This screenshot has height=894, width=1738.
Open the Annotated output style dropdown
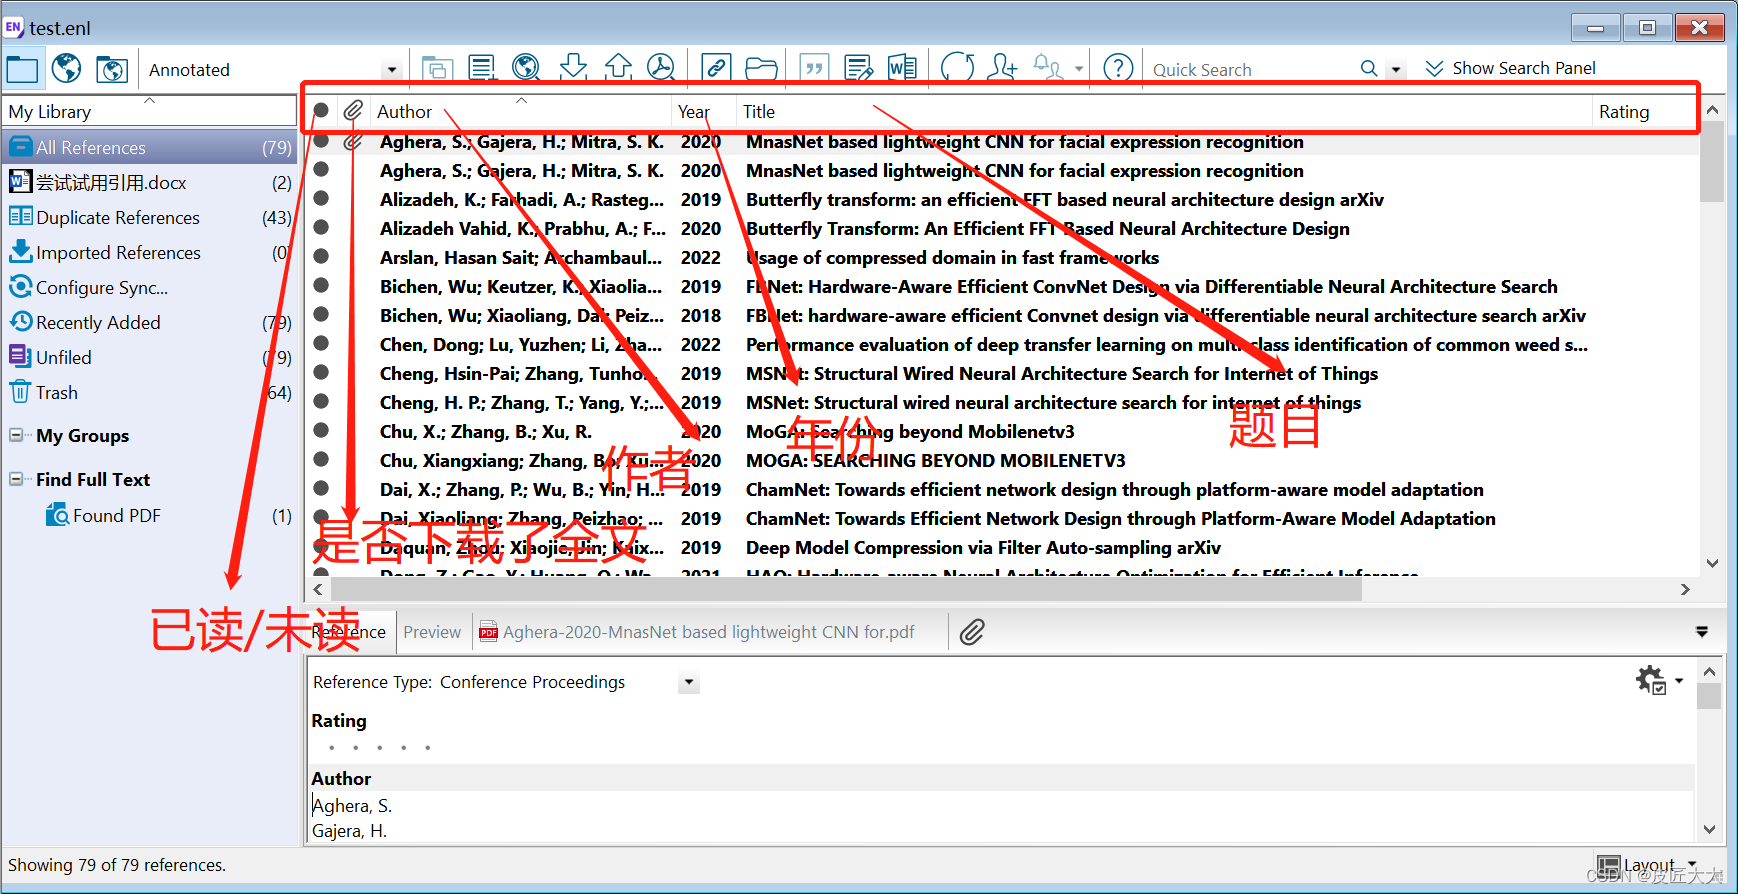392,70
